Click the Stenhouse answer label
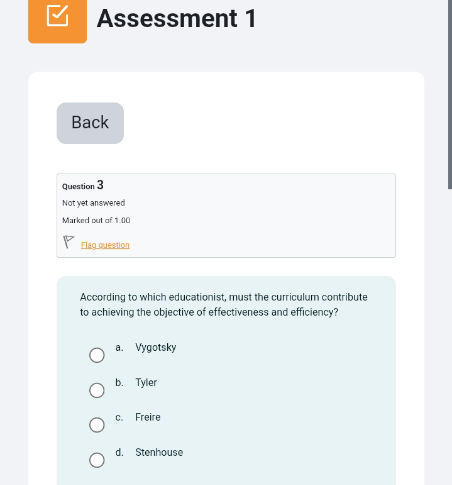Viewport: 452px width, 485px height. 159,452
